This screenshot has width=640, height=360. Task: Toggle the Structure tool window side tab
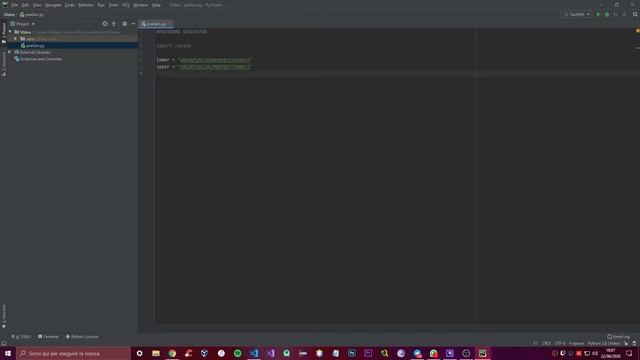point(4,63)
